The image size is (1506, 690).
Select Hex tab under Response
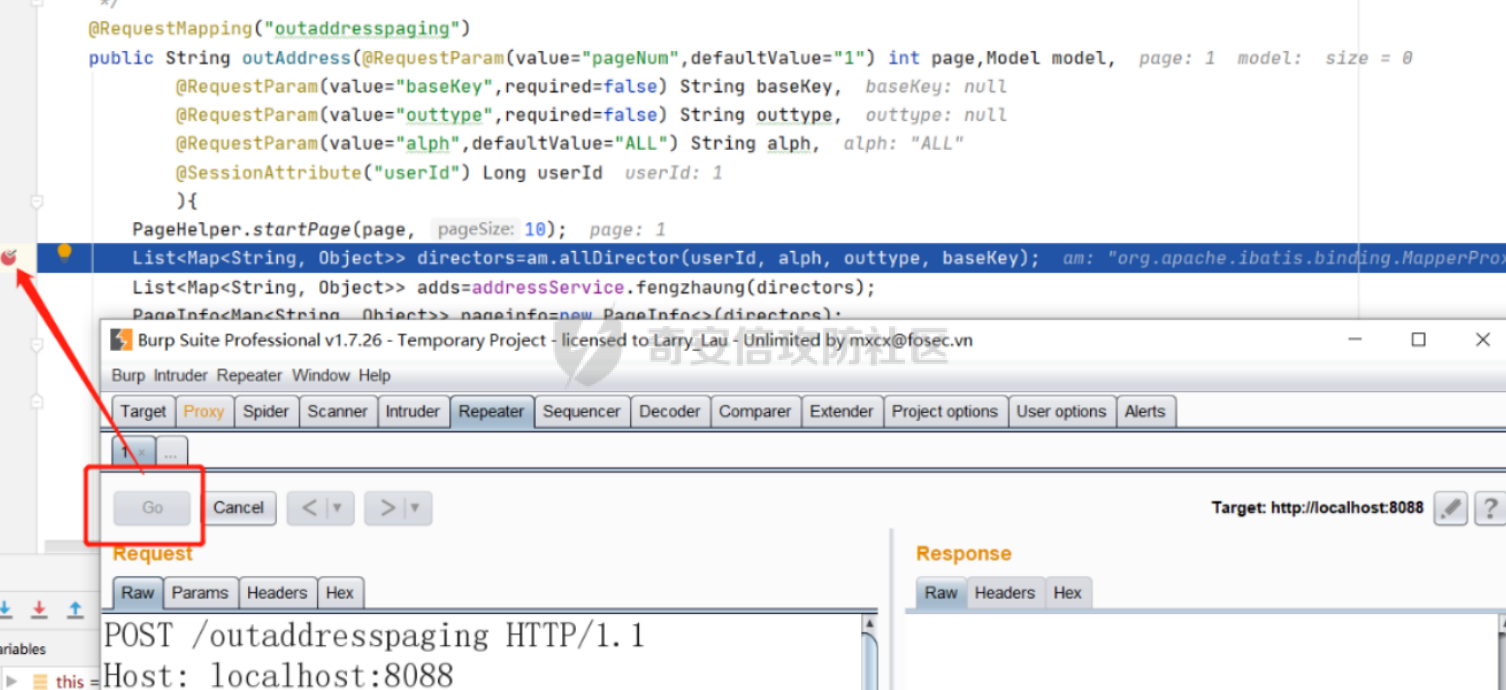click(1067, 593)
